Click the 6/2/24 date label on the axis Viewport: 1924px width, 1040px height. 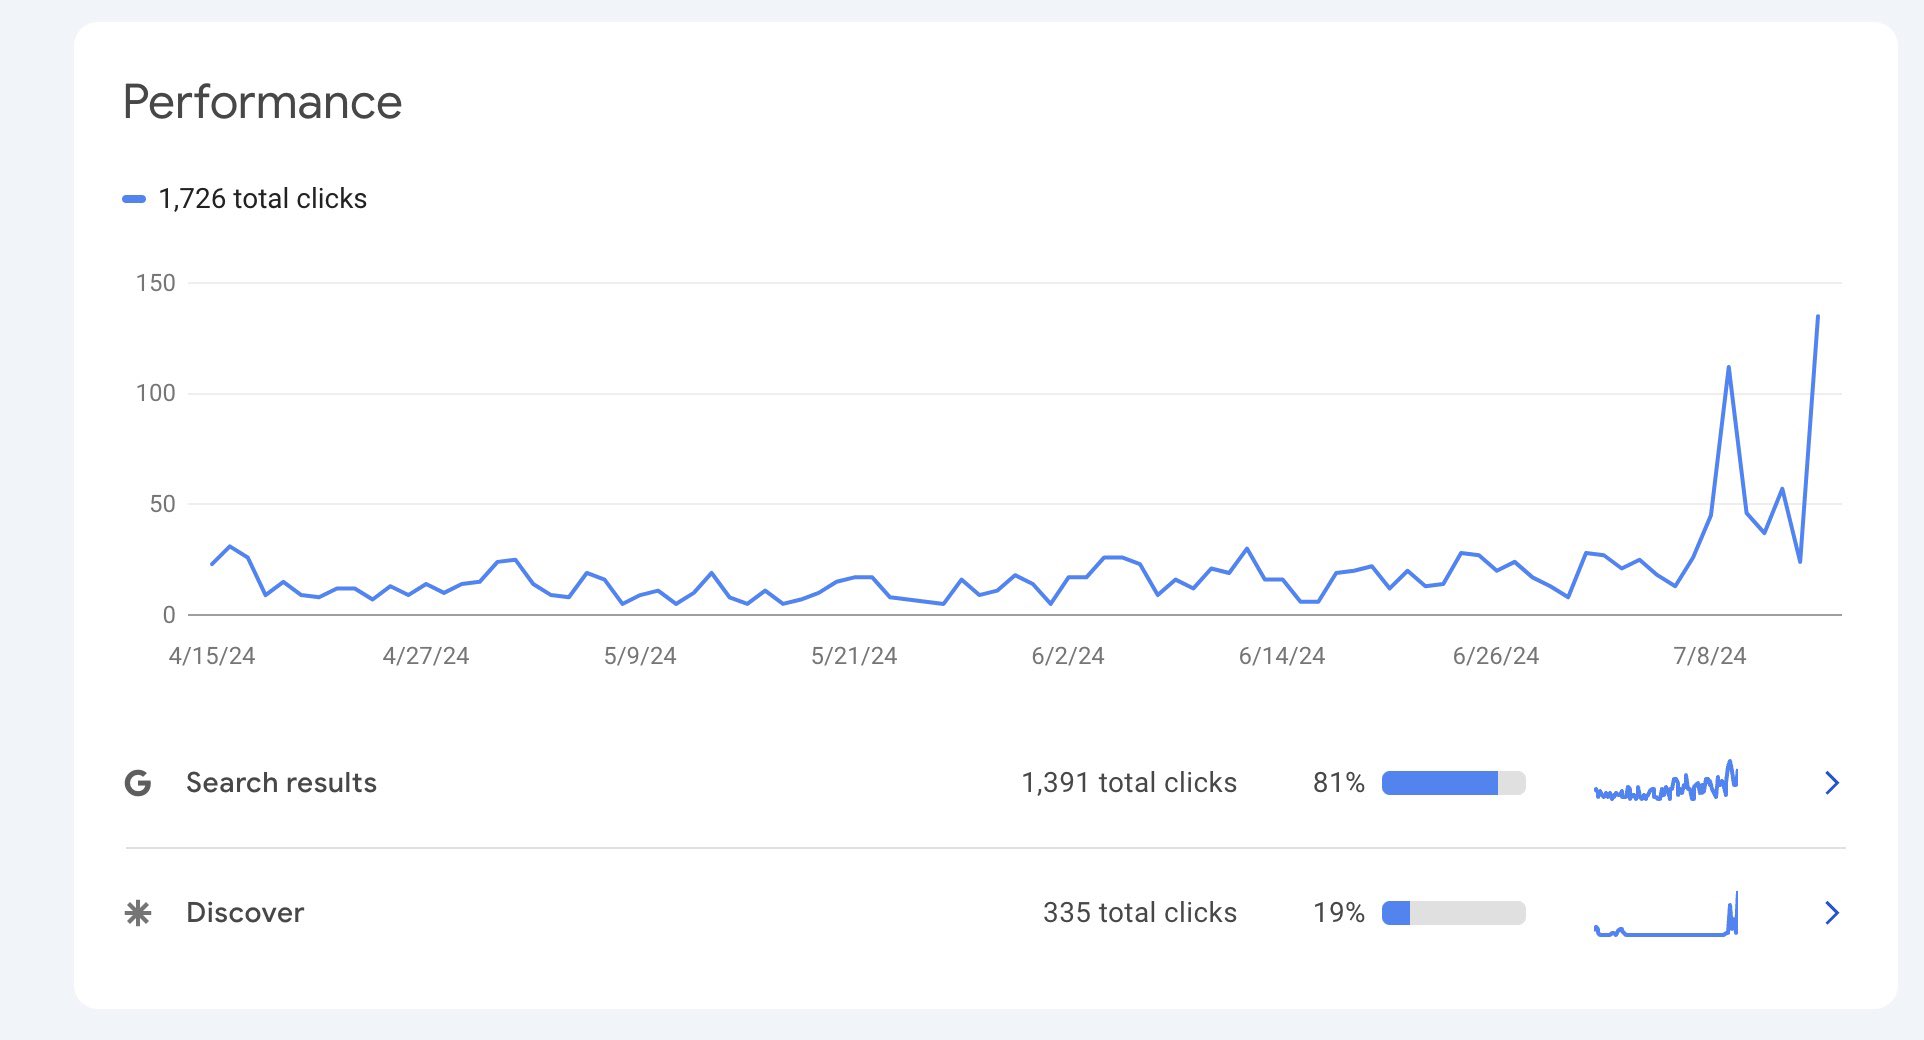click(1068, 656)
